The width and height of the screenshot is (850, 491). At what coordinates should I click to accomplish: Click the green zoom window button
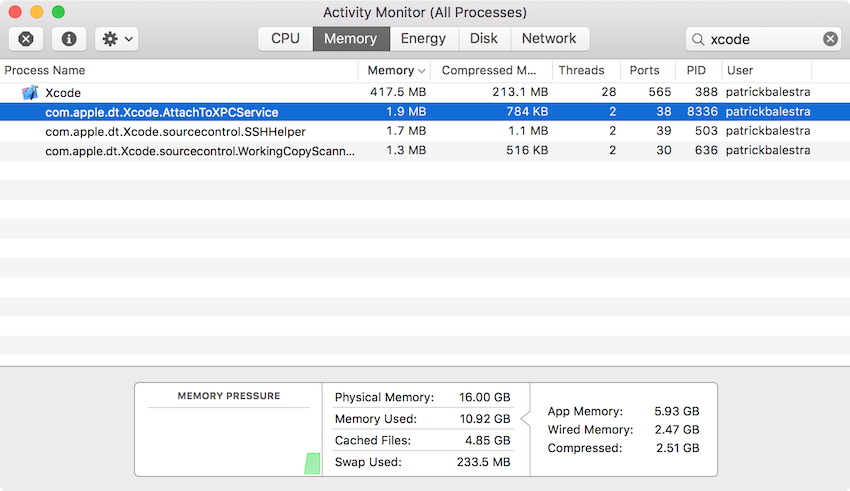58,12
